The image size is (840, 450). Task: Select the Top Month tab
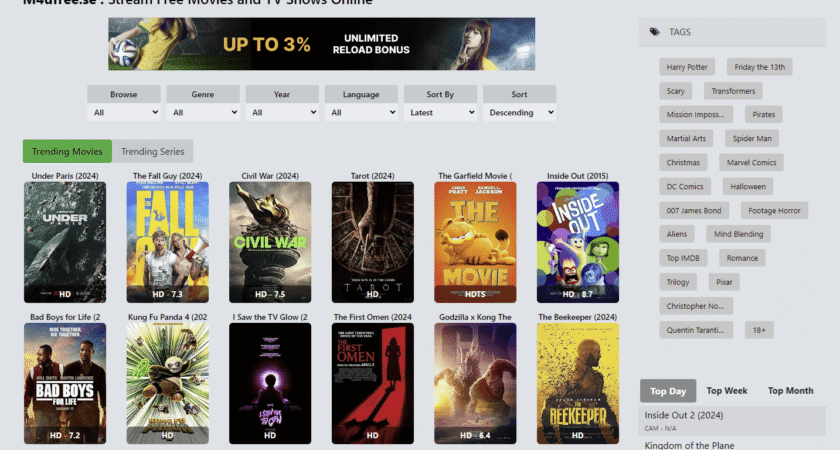pyautogui.click(x=790, y=391)
